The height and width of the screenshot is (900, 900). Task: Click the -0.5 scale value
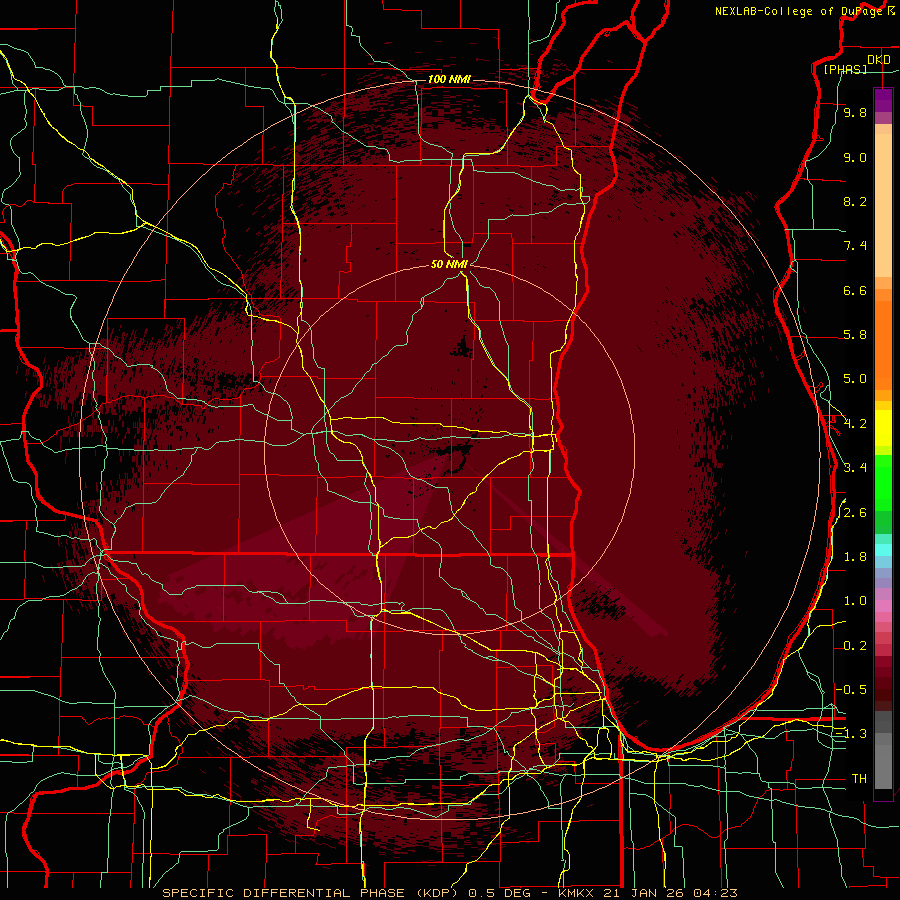851,690
